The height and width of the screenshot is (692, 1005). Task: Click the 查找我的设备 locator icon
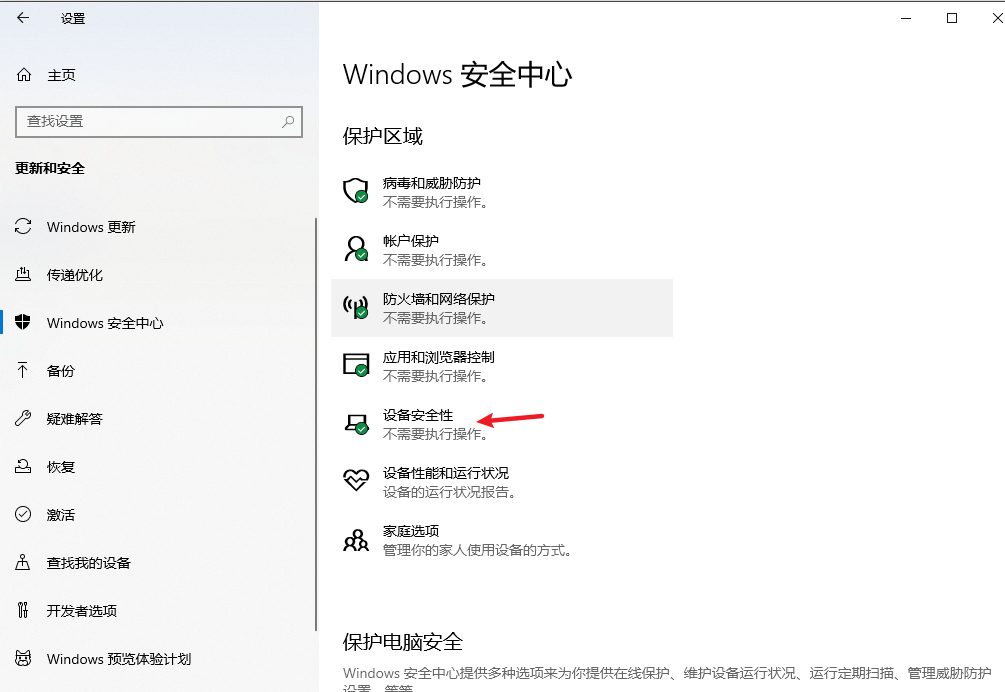[23, 563]
